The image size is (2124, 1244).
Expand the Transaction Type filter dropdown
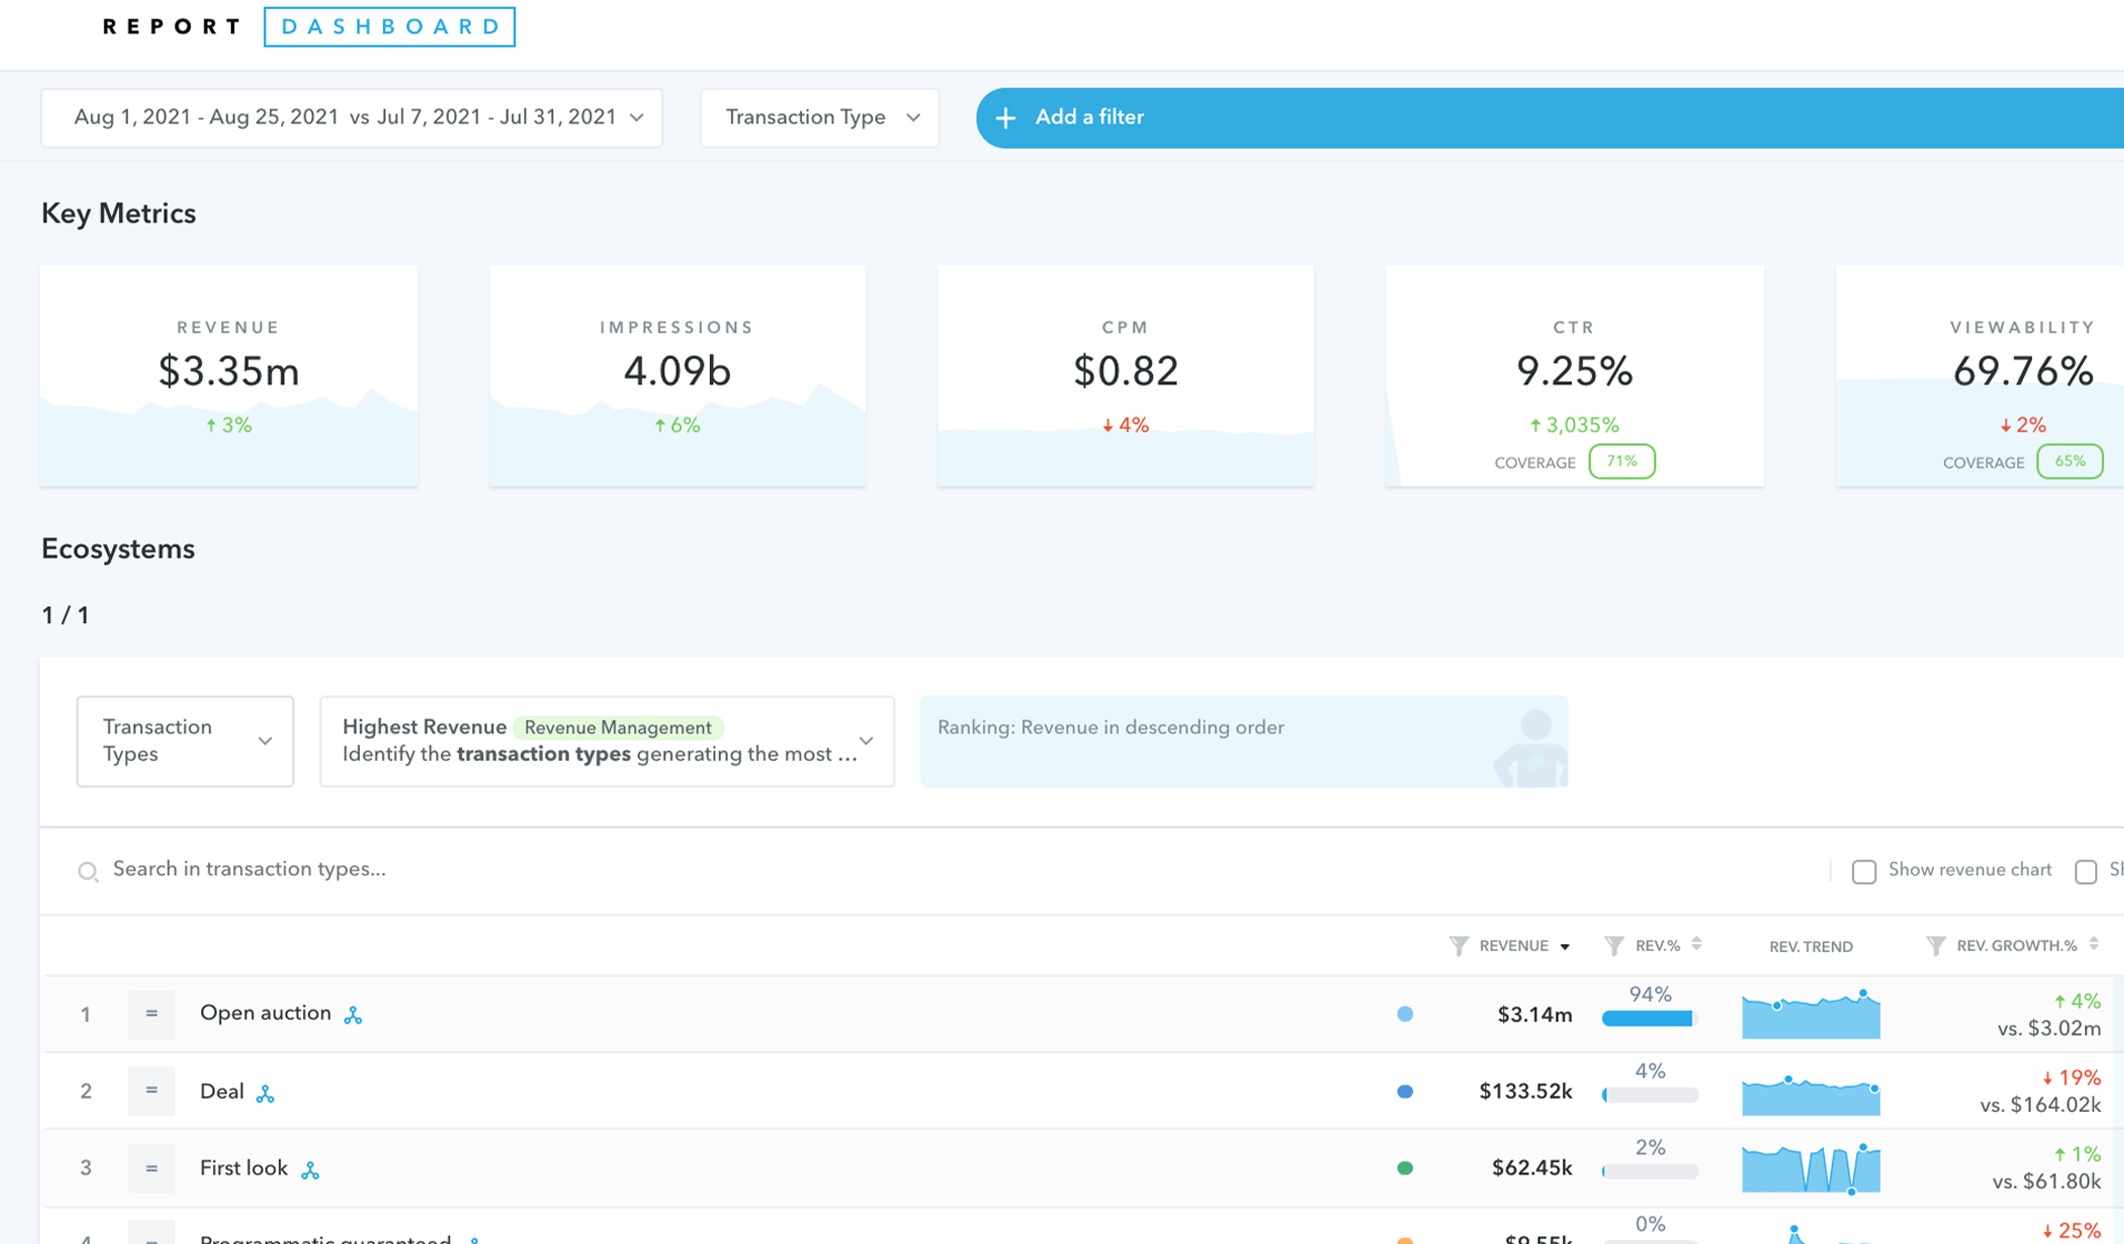820,118
